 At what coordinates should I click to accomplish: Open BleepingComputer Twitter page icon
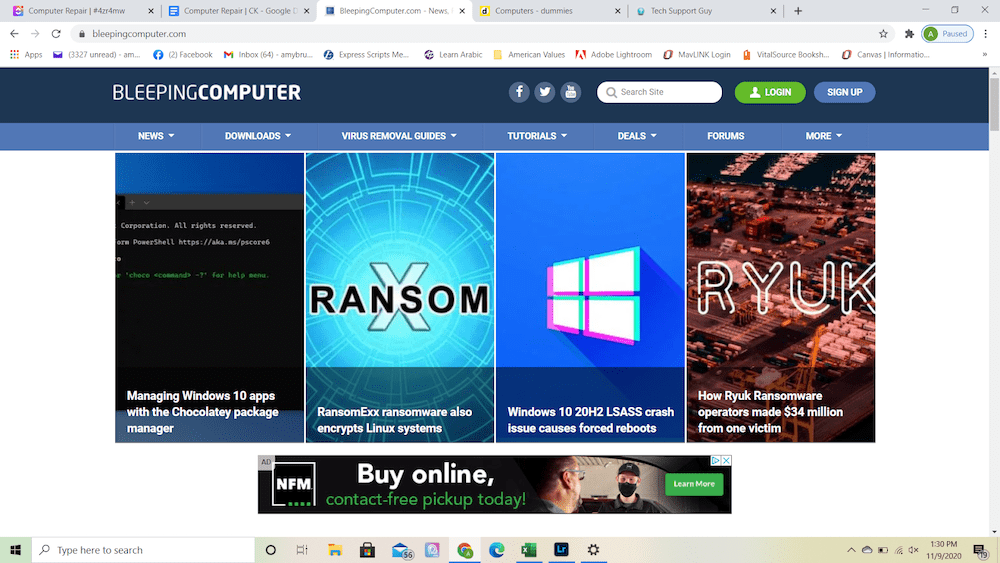pos(545,92)
